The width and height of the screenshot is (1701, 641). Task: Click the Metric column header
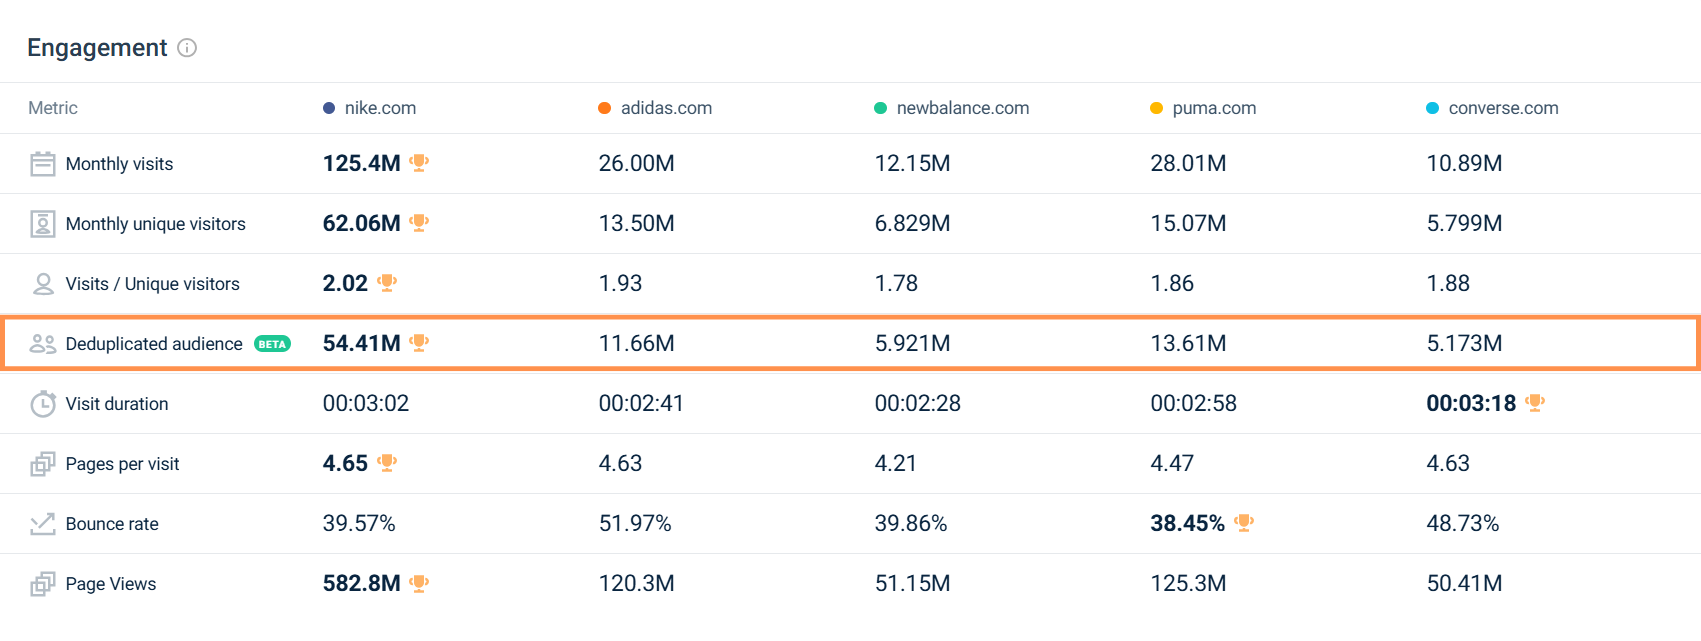(x=53, y=108)
